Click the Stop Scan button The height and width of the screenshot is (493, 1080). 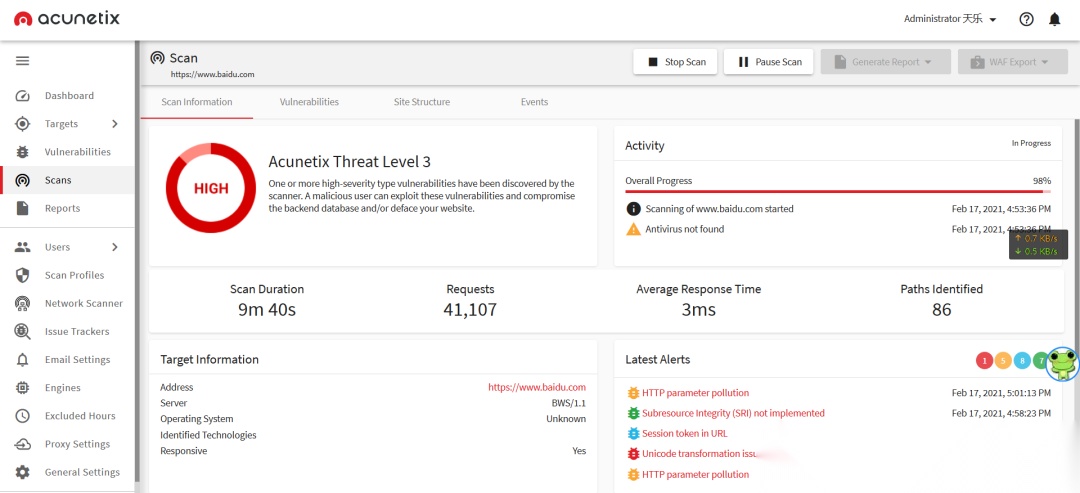(675, 62)
